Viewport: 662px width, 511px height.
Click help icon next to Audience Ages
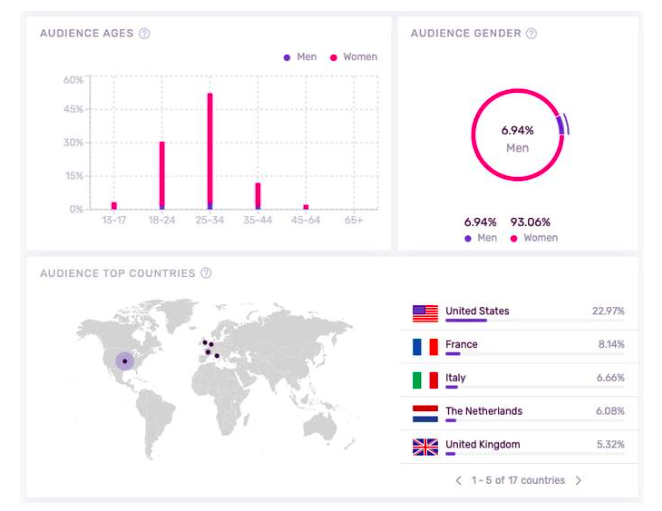click(144, 33)
